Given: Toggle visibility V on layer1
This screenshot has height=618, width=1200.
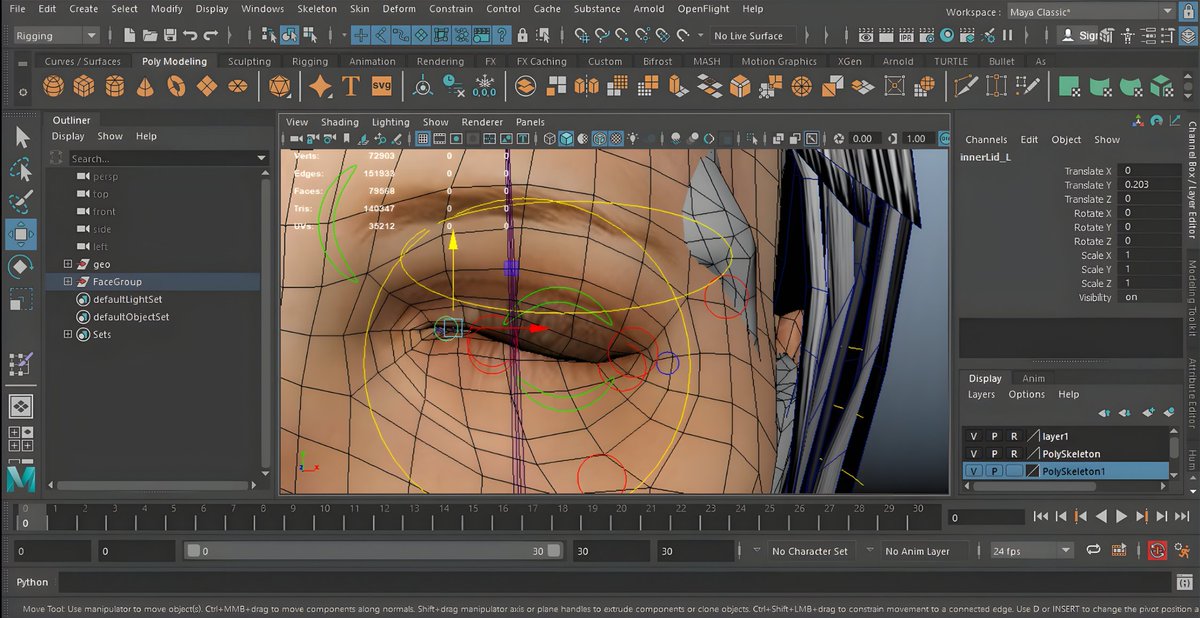Looking at the screenshot, I should coord(974,437).
